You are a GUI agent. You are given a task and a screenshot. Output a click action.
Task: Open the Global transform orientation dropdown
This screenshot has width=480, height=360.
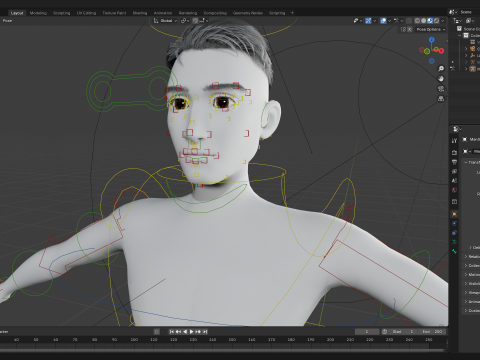(166, 21)
